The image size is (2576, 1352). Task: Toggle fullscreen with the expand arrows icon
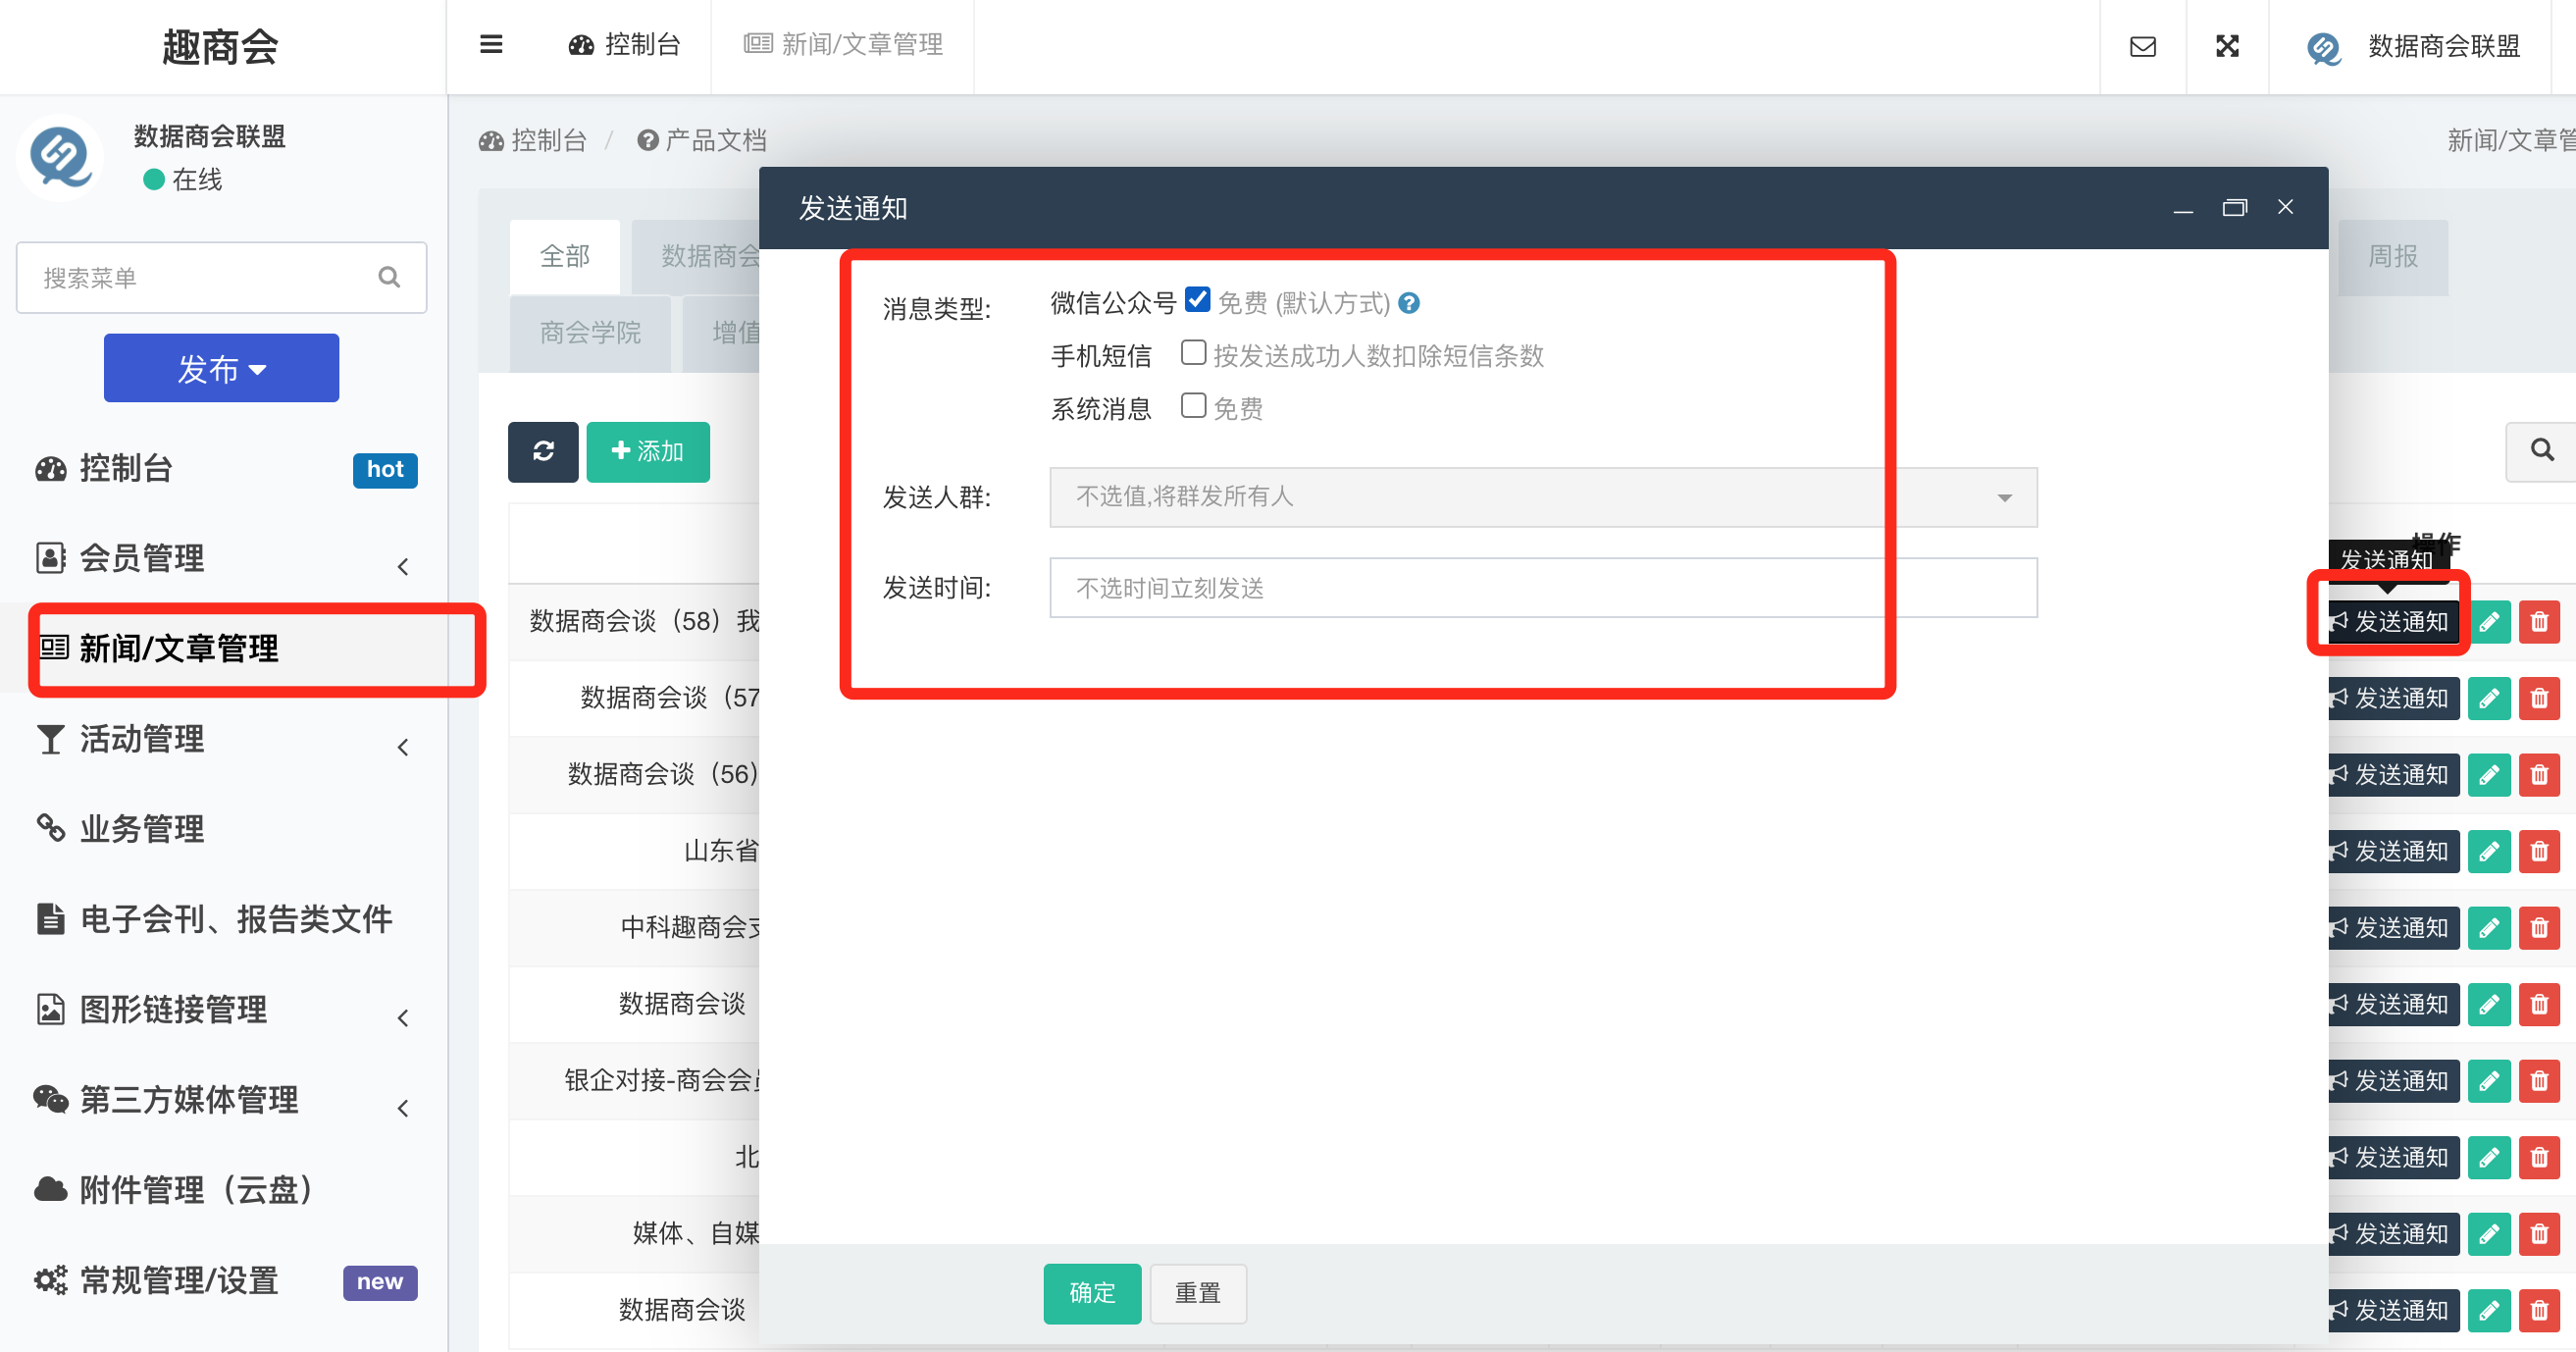pyautogui.click(x=2227, y=46)
